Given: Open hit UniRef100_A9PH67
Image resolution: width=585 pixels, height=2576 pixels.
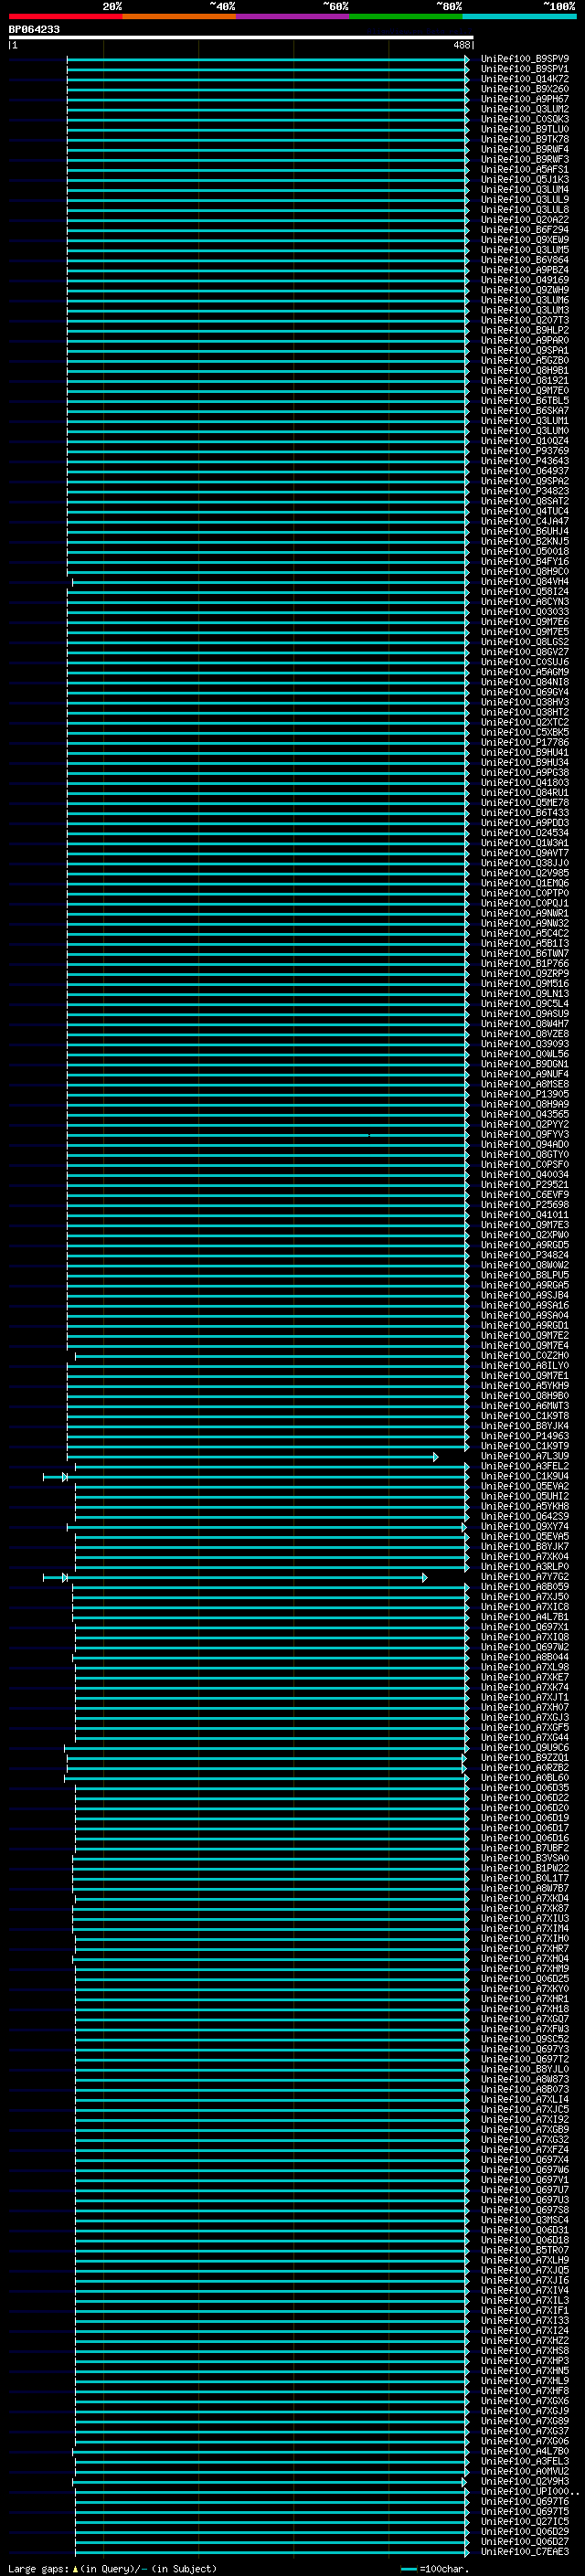Looking at the screenshot, I should point(525,99).
